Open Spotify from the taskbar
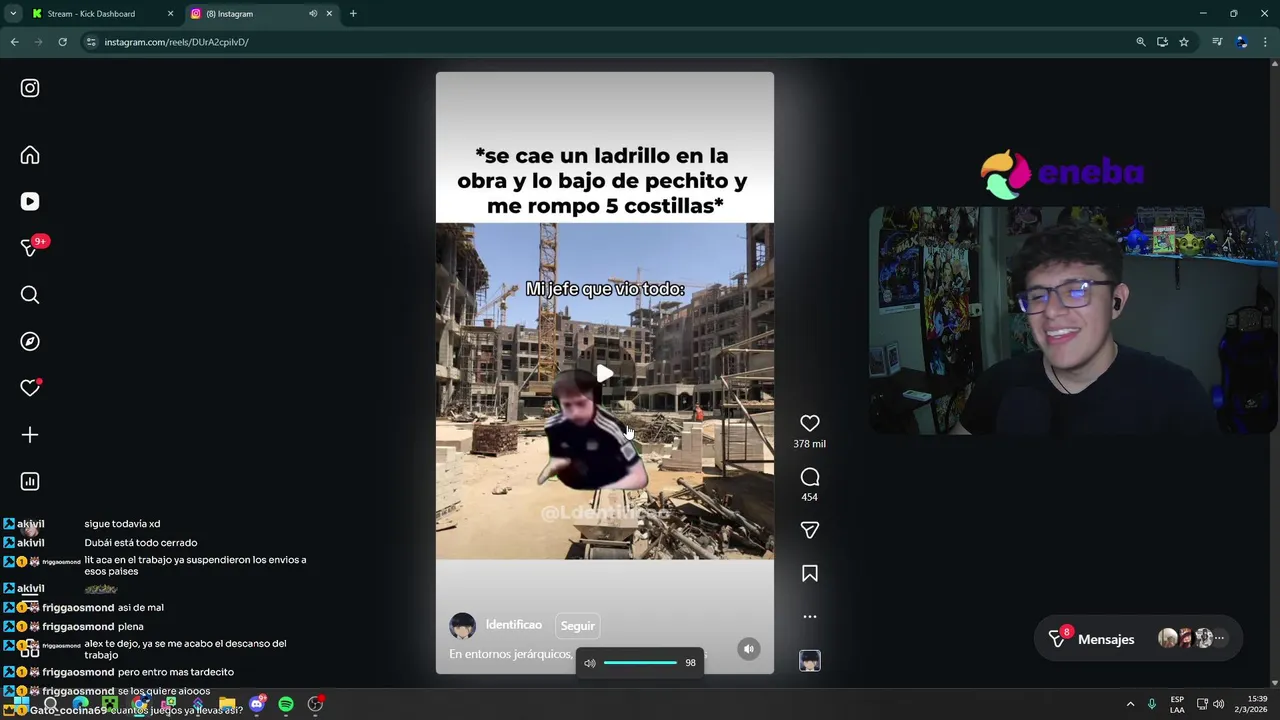 point(286,704)
